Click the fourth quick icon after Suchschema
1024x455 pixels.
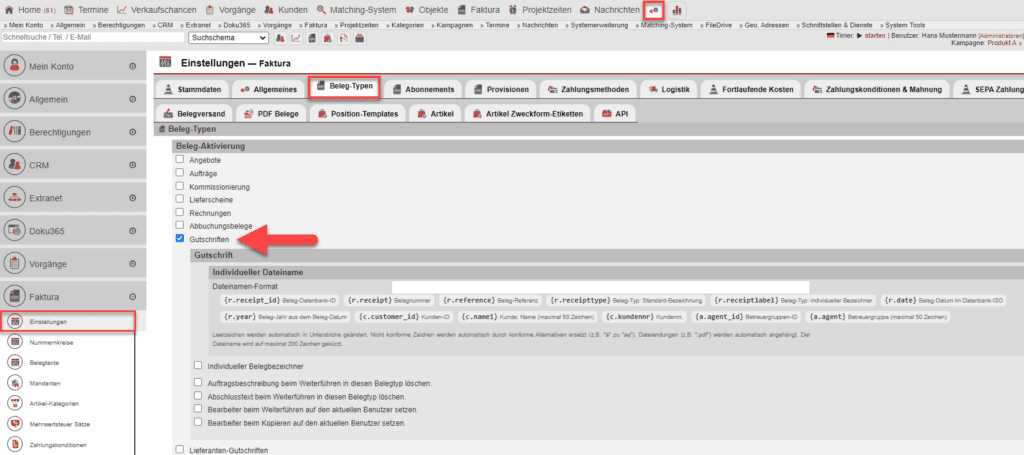click(328, 38)
